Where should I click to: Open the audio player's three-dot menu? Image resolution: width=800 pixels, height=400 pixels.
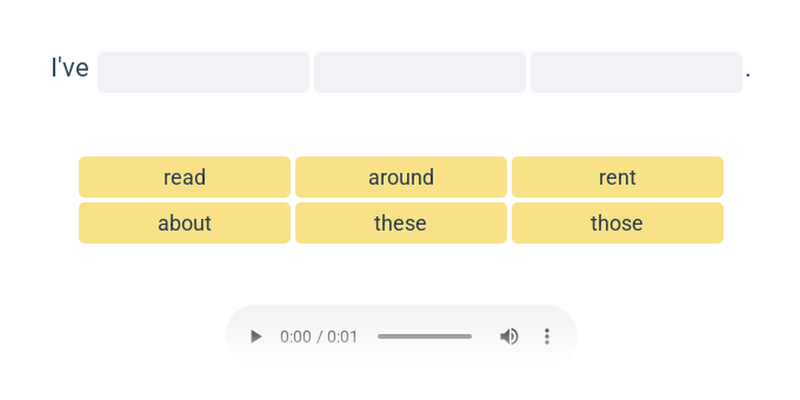[546, 337]
